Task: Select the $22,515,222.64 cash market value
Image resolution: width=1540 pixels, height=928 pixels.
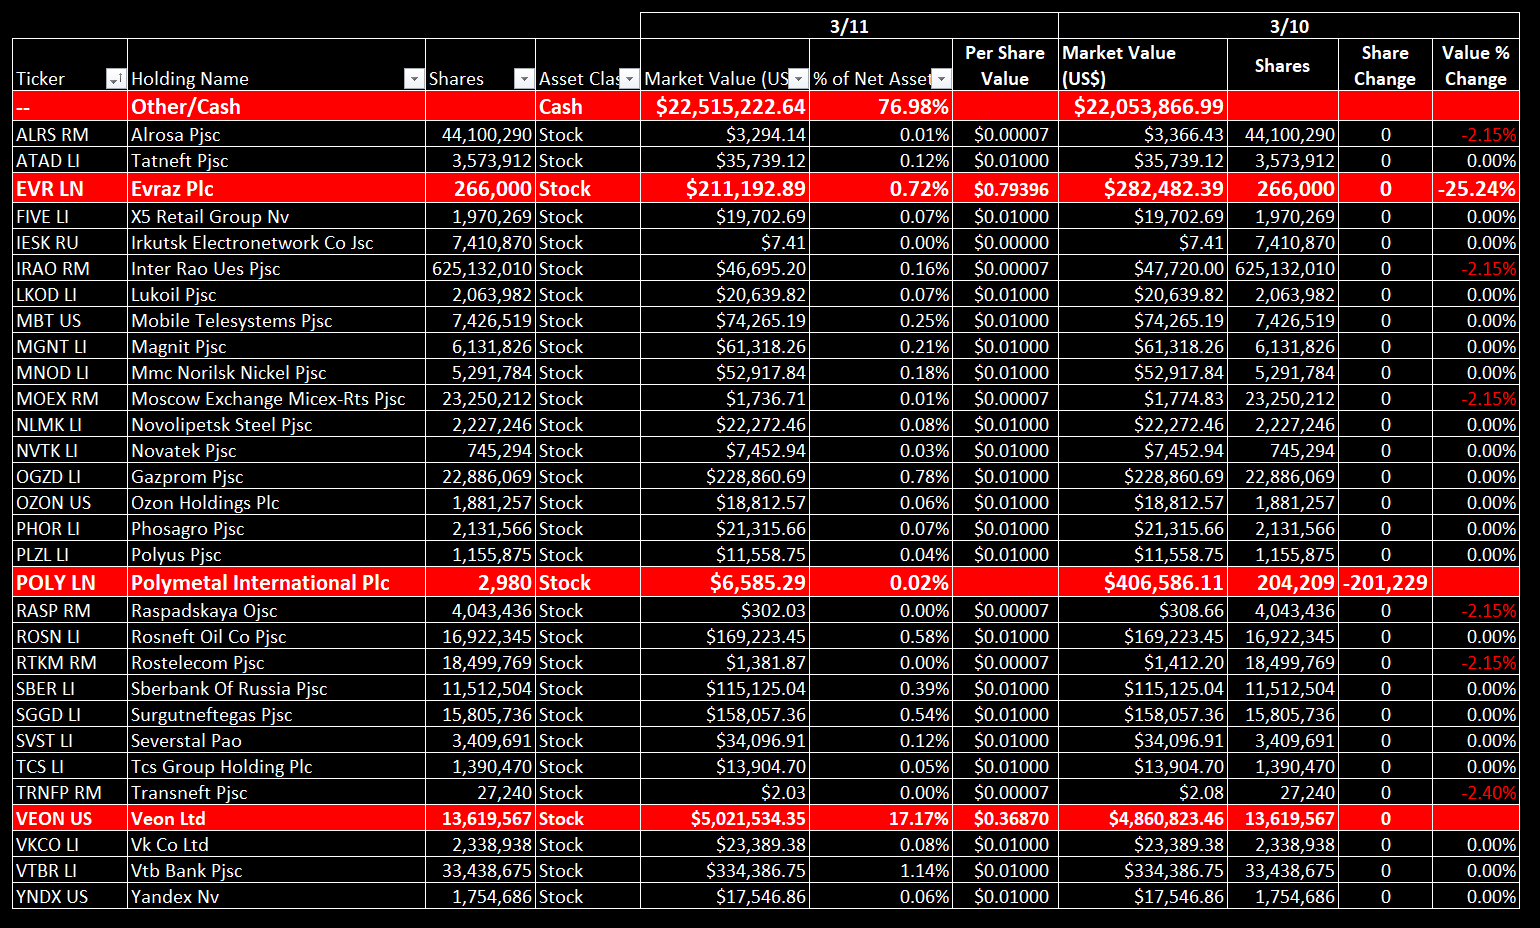Action: [x=725, y=107]
